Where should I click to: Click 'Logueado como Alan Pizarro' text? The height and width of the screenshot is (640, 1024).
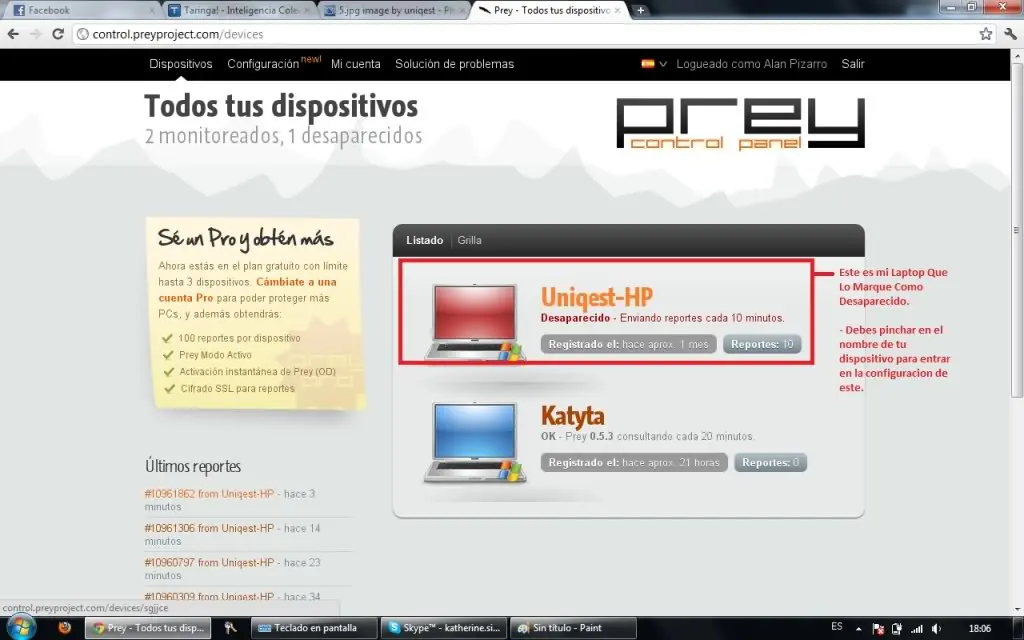tap(752, 64)
